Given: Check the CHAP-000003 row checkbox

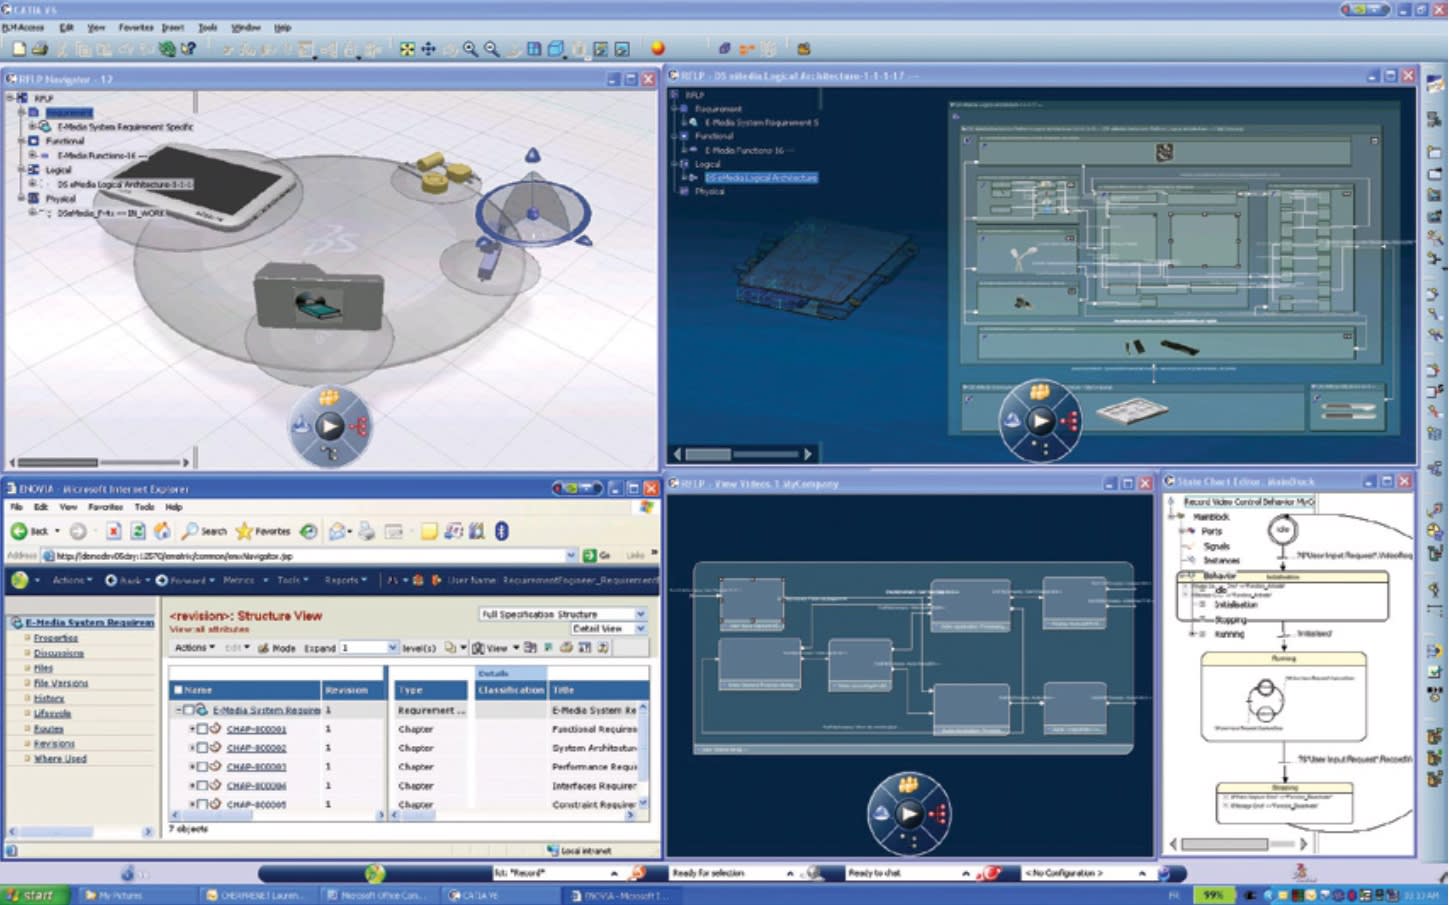Looking at the screenshot, I should [202, 766].
